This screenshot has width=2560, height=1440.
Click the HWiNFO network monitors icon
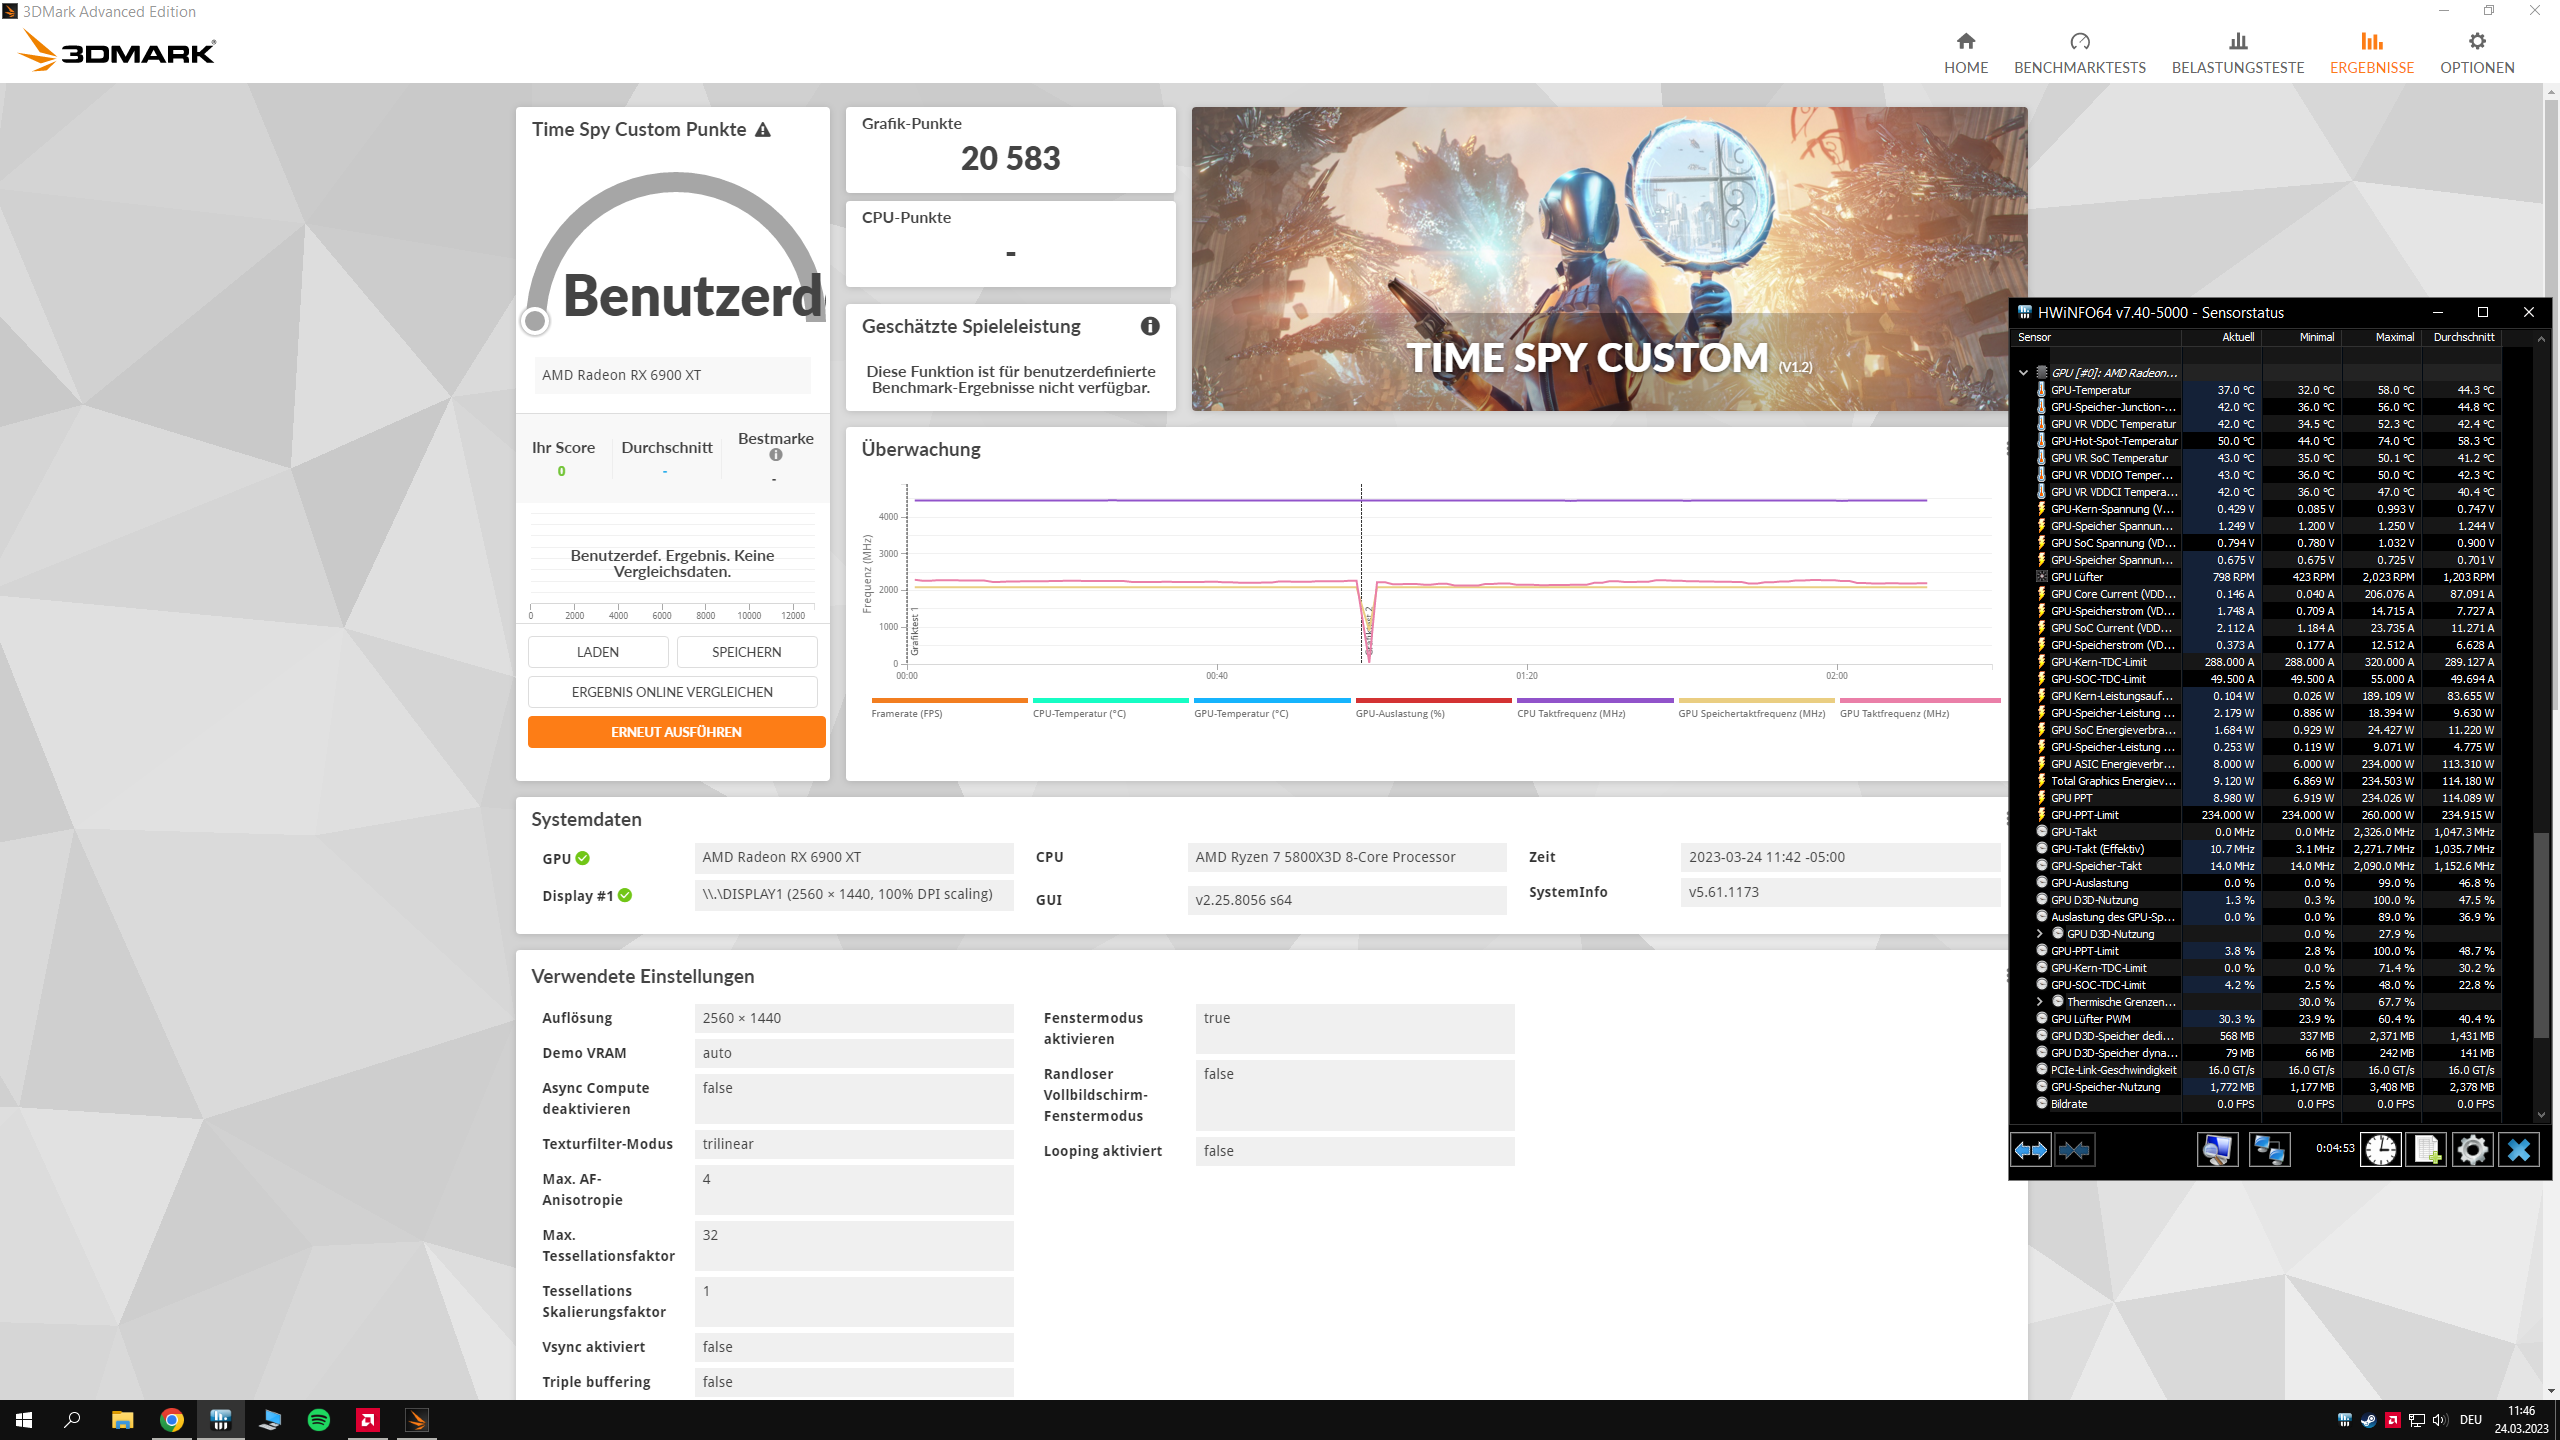(2268, 1150)
